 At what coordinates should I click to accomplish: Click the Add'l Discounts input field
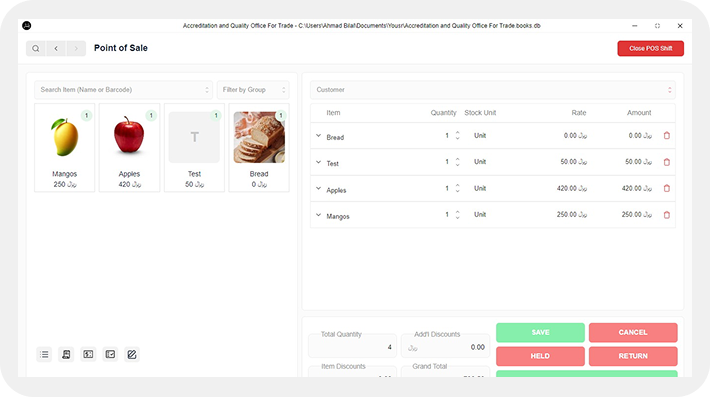point(446,346)
